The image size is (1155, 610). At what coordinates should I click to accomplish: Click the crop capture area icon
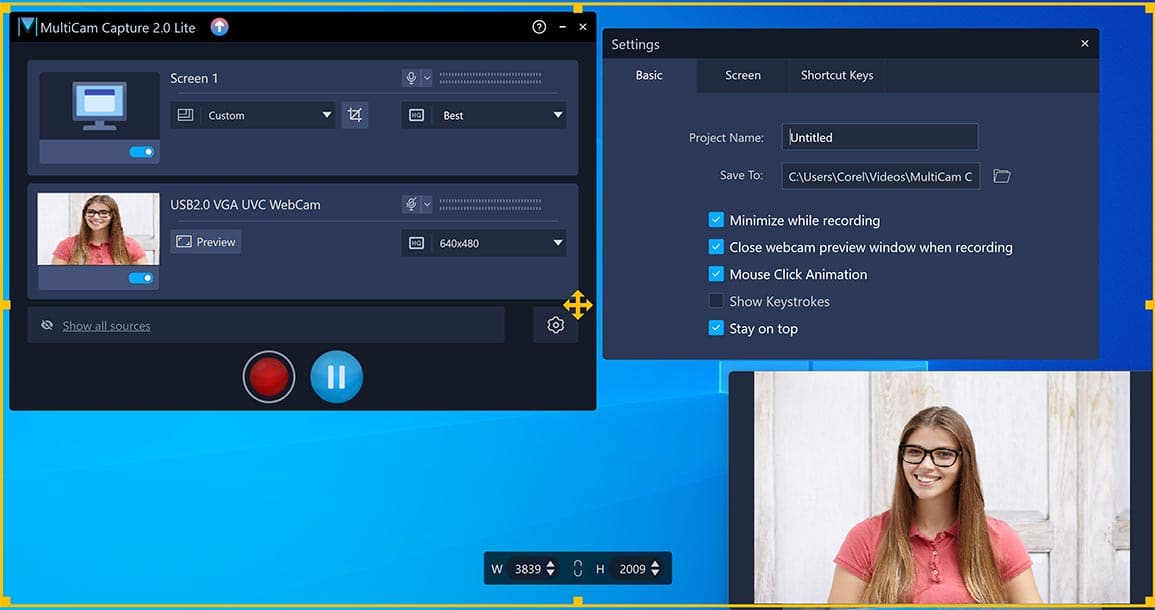click(x=354, y=115)
